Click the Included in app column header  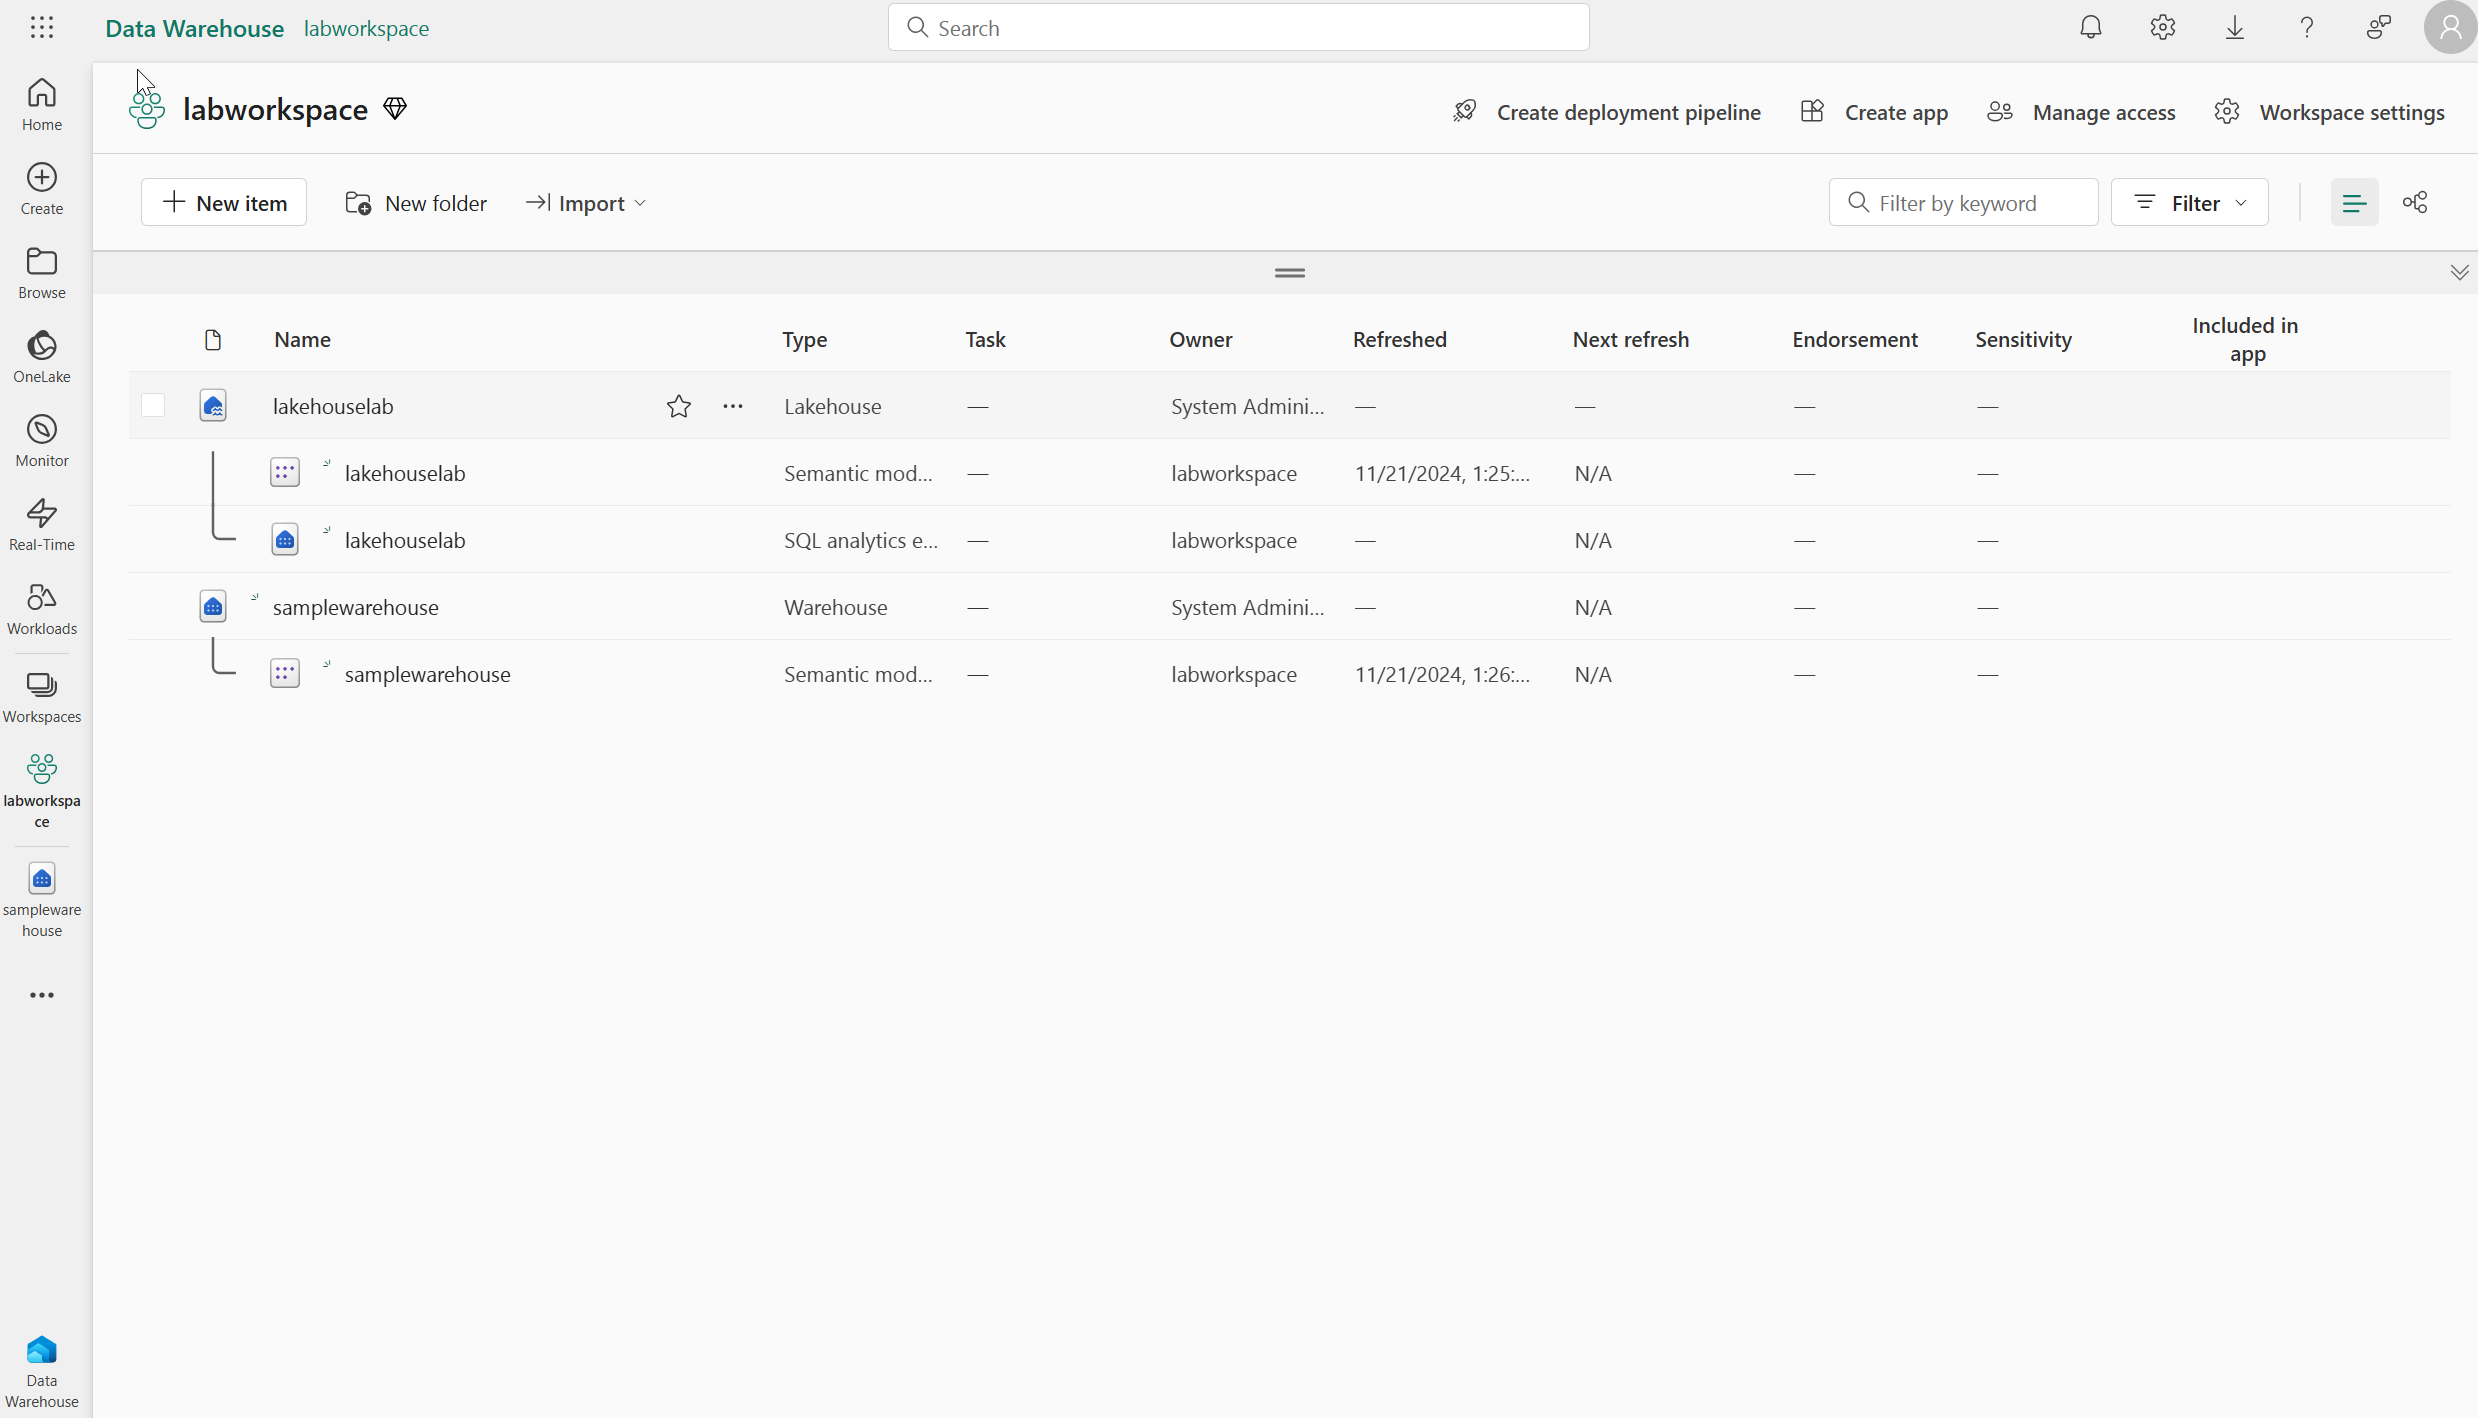coord(2245,339)
